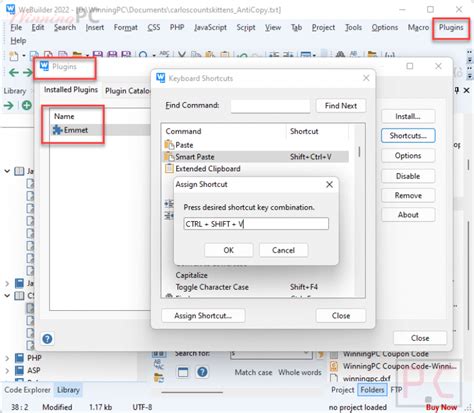
Task: Click the Find Next button
Action: coord(341,106)
